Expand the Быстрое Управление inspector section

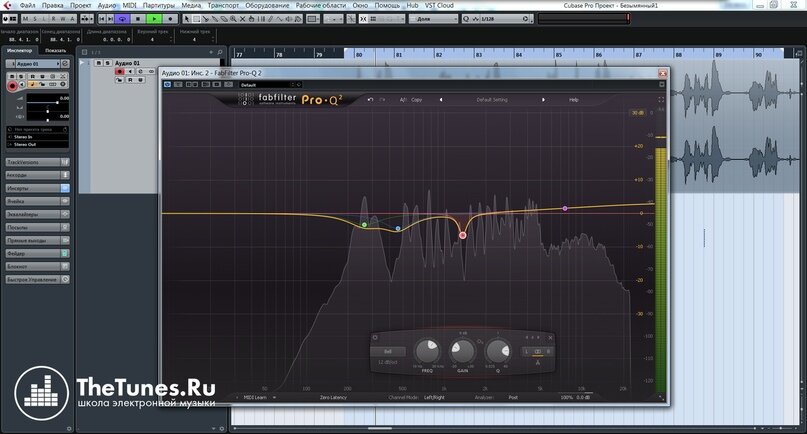37,280
